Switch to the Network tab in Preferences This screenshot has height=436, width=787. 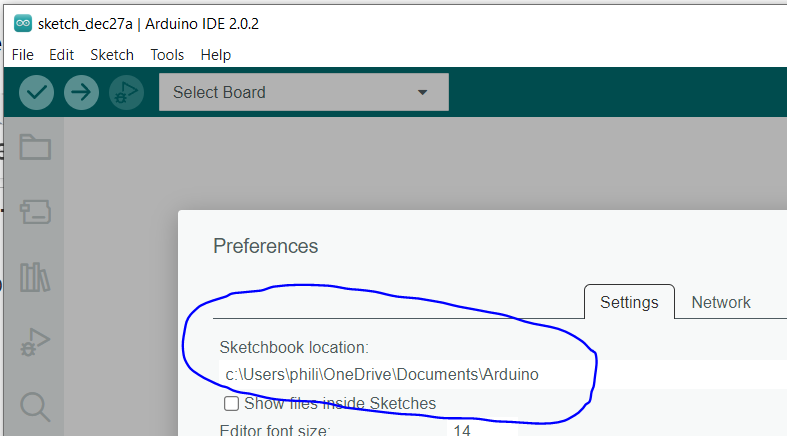click(720, 302)
